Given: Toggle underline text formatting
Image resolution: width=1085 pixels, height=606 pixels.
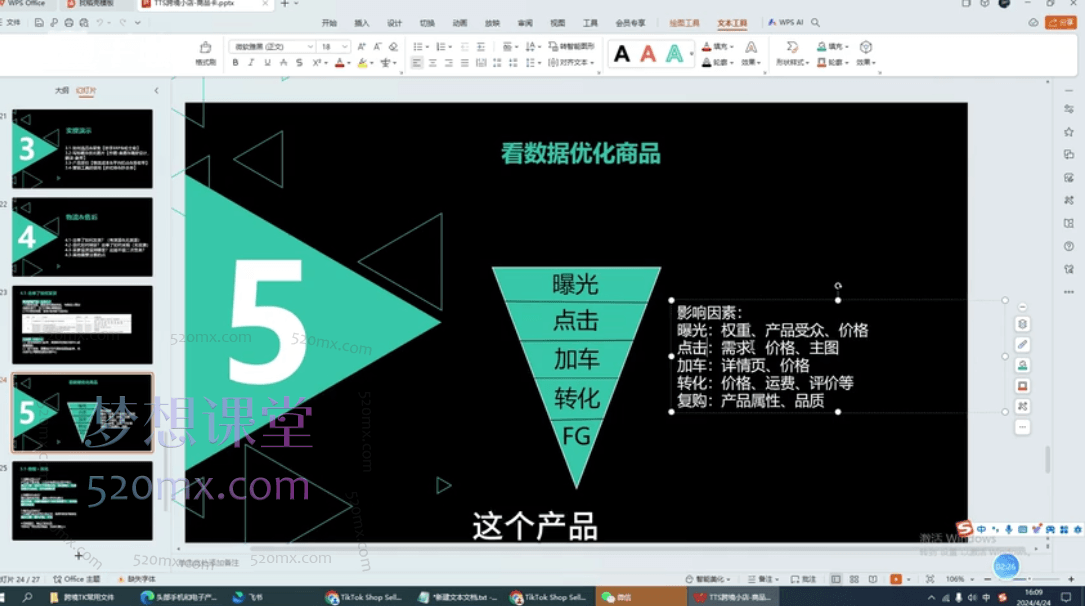Looking at the screenshot, I should click(267, 63).
